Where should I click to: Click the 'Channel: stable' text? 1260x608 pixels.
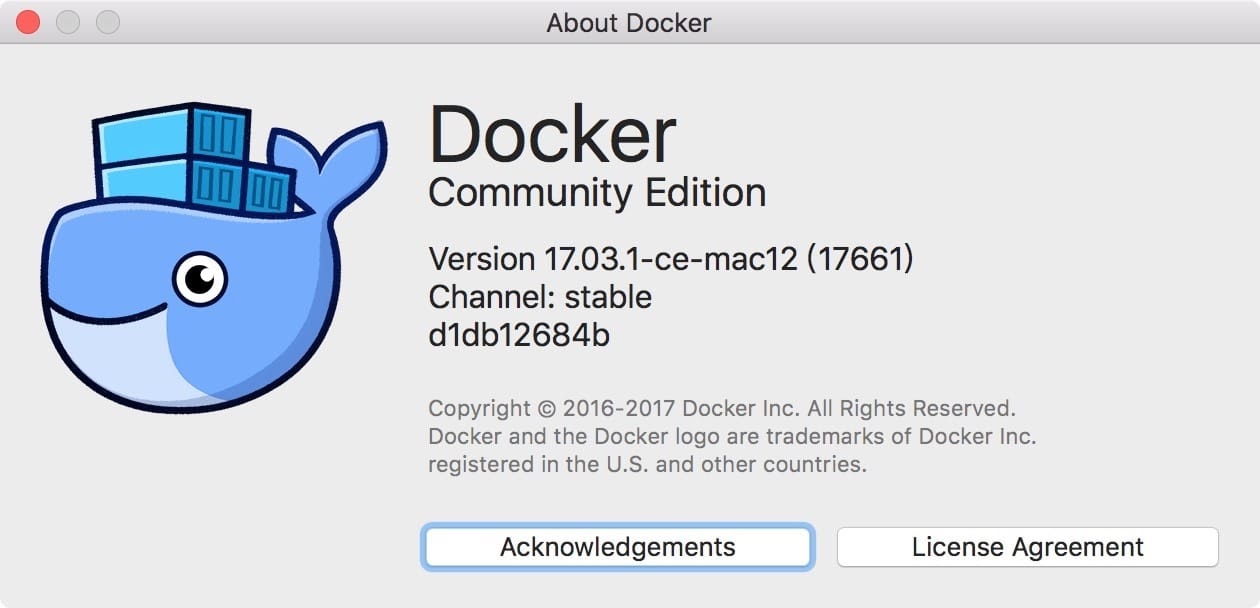click(540, 297)
